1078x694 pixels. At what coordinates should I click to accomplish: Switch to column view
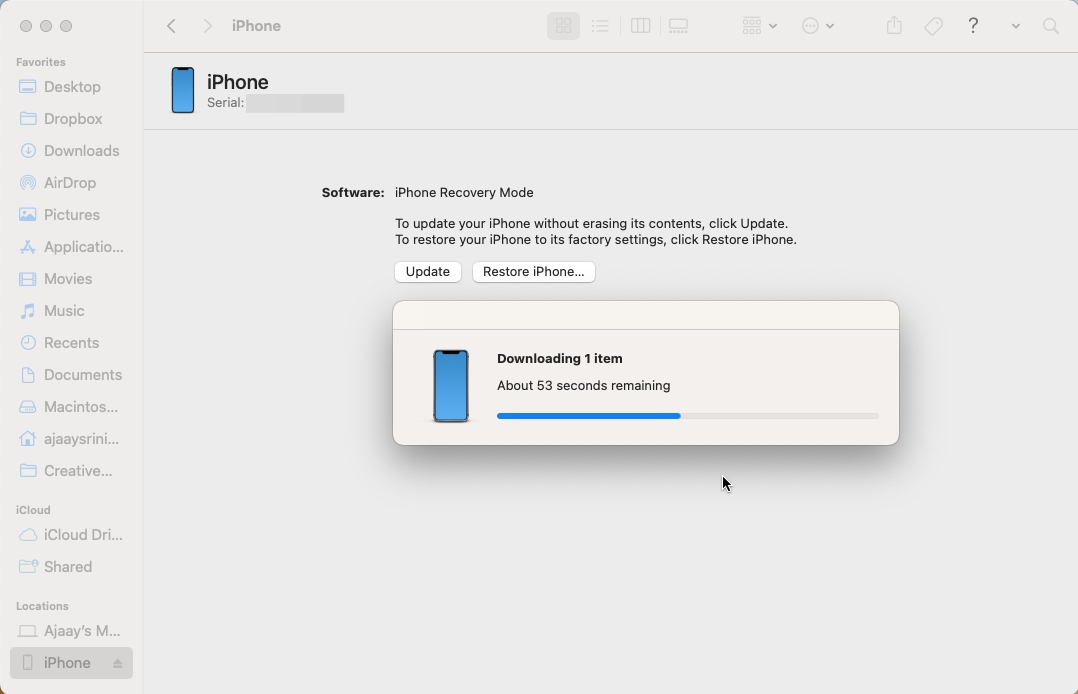pyautogui.click(x=639, y=26)
